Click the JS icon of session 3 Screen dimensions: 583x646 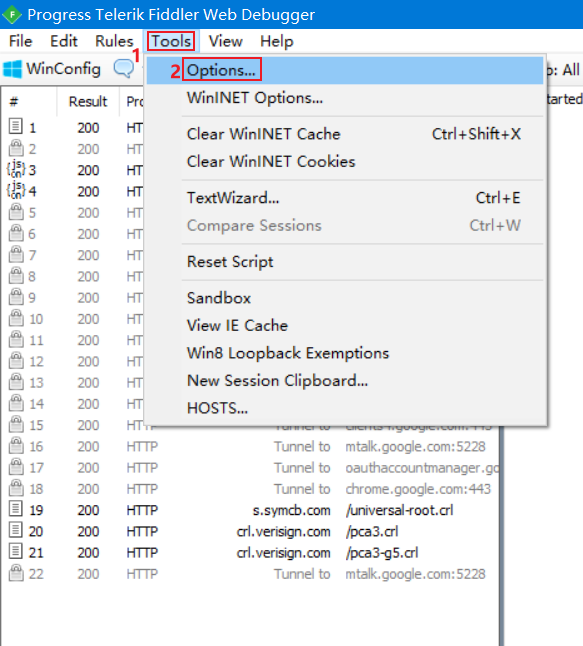click(x=16, y=169)
